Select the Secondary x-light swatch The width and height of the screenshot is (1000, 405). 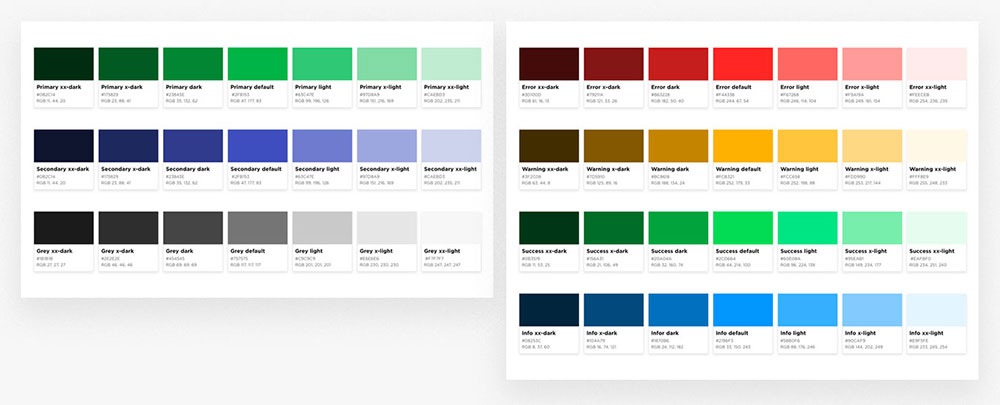[x=387, y=146]
